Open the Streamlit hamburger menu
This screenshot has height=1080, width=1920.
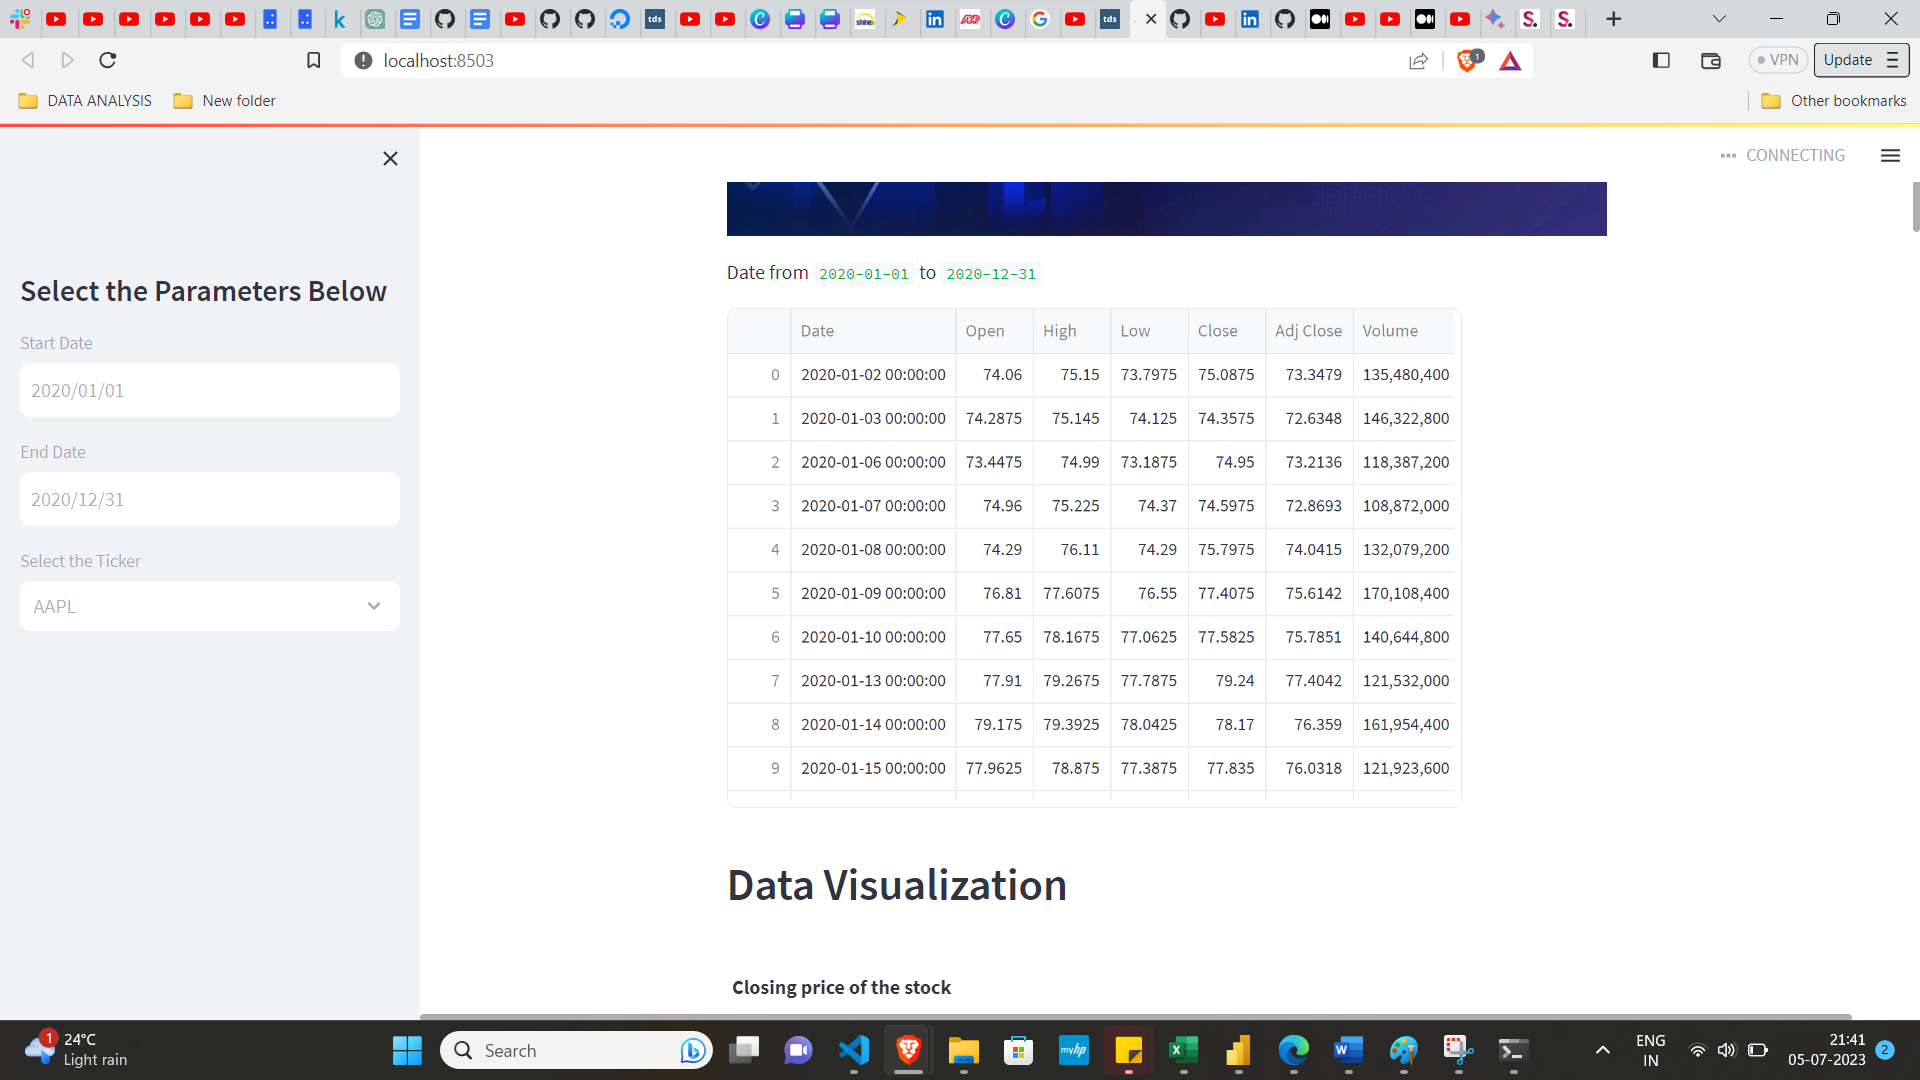[1890, 155]
